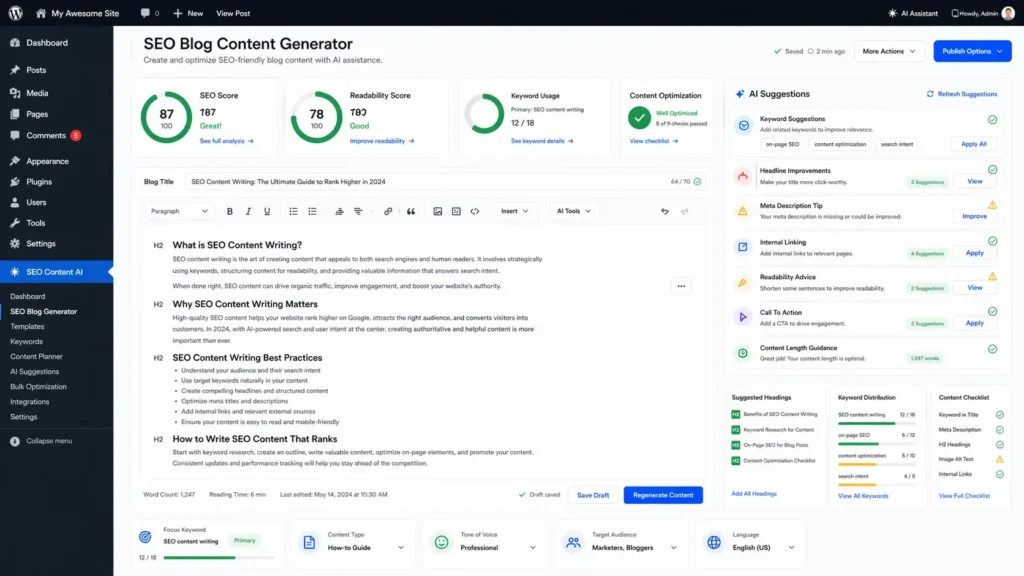Undo the last edit
The width and height of the screenshot is (1024, 576).
click(x=665, y=212)
